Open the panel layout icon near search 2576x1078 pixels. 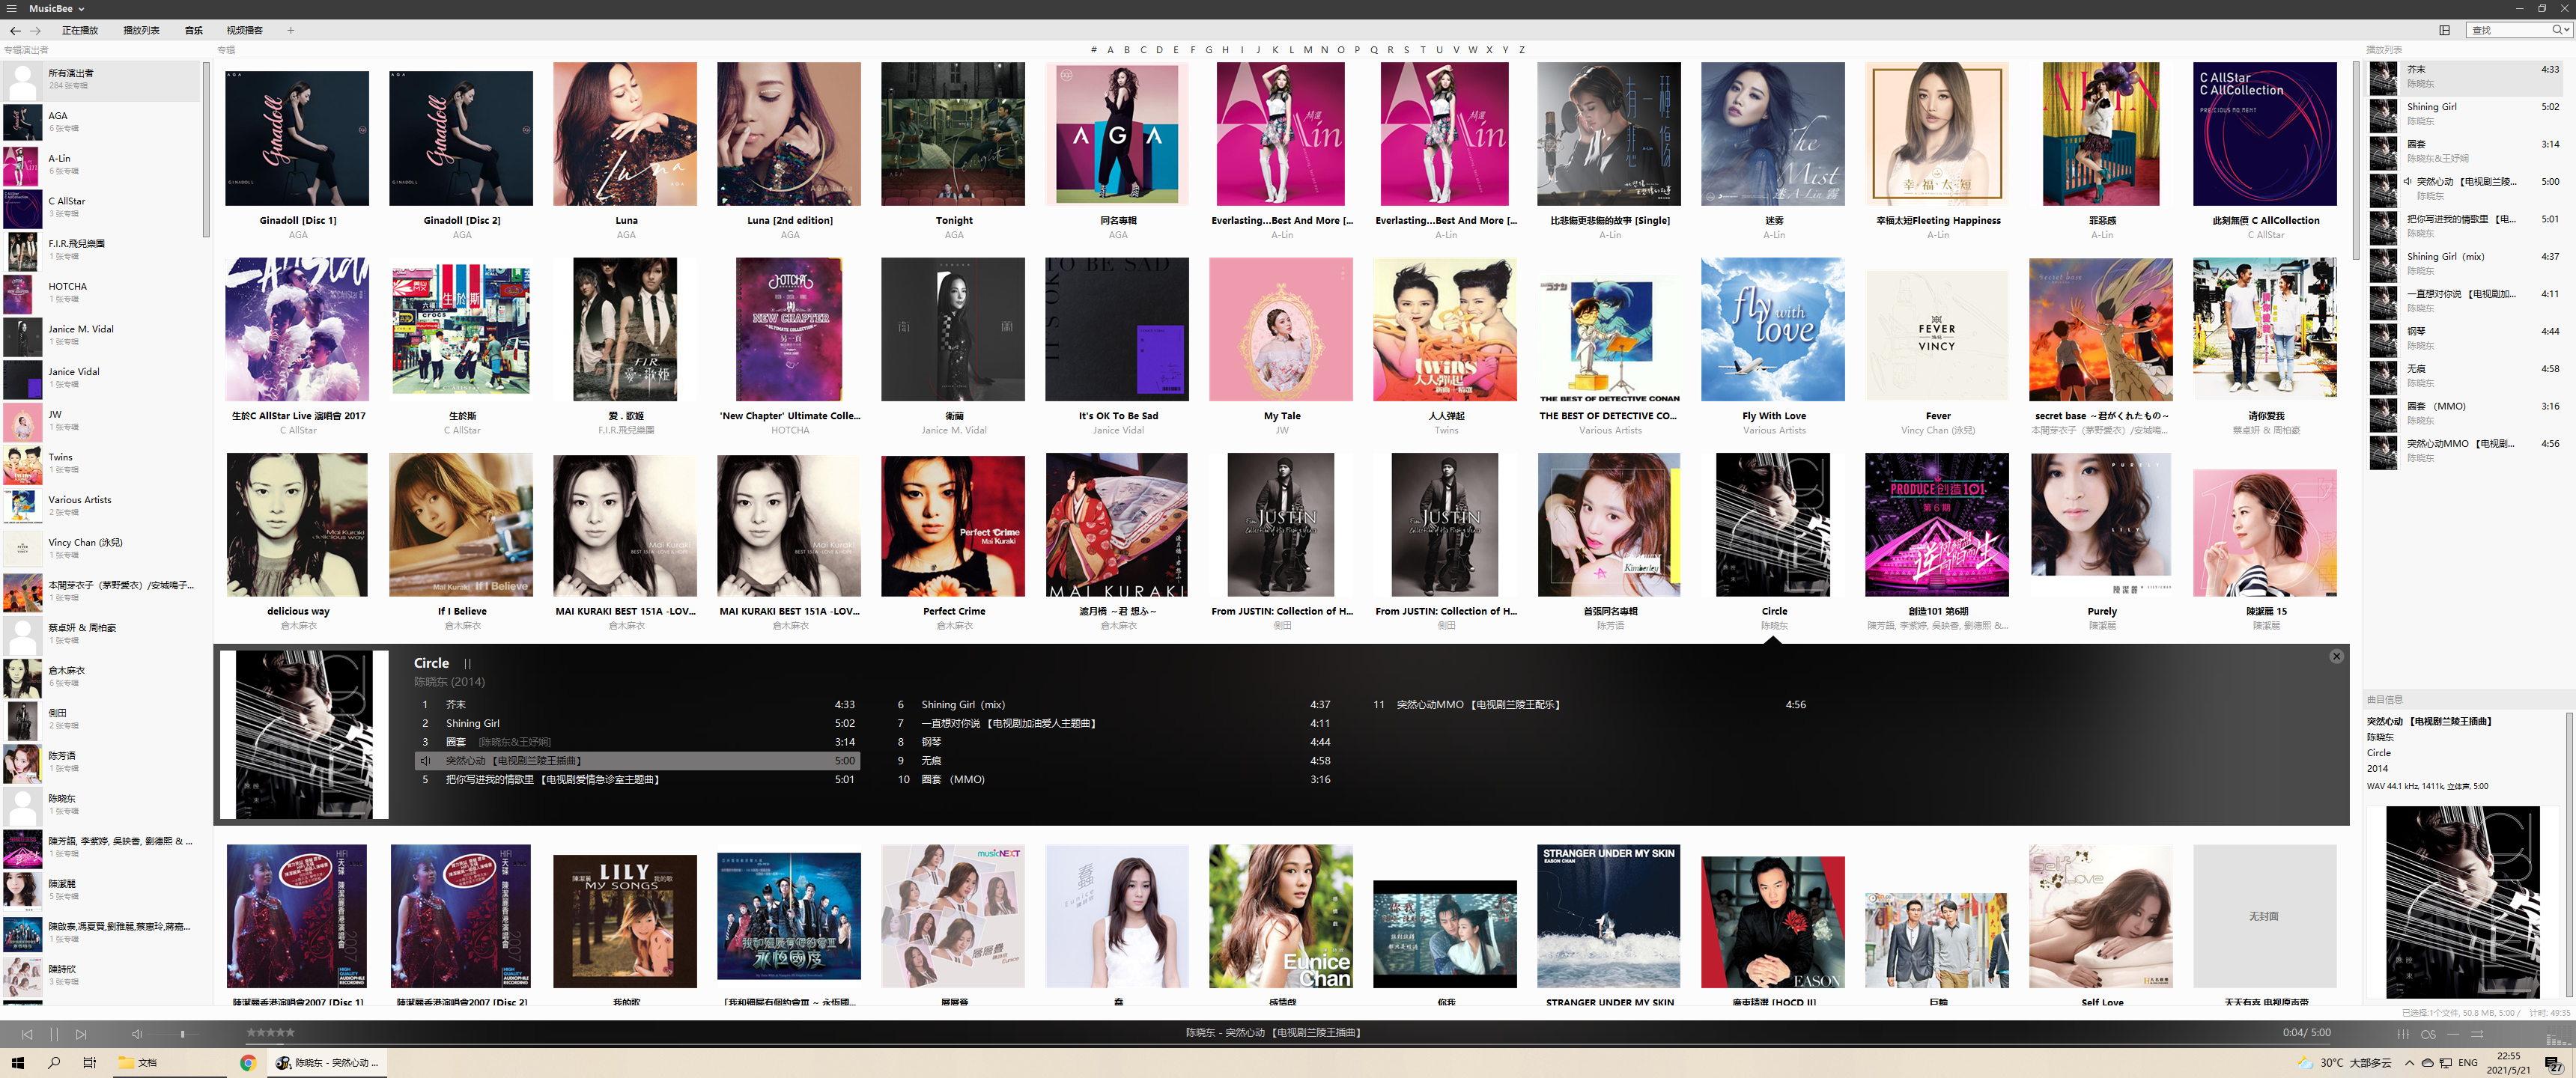(x=2444, y=30)
